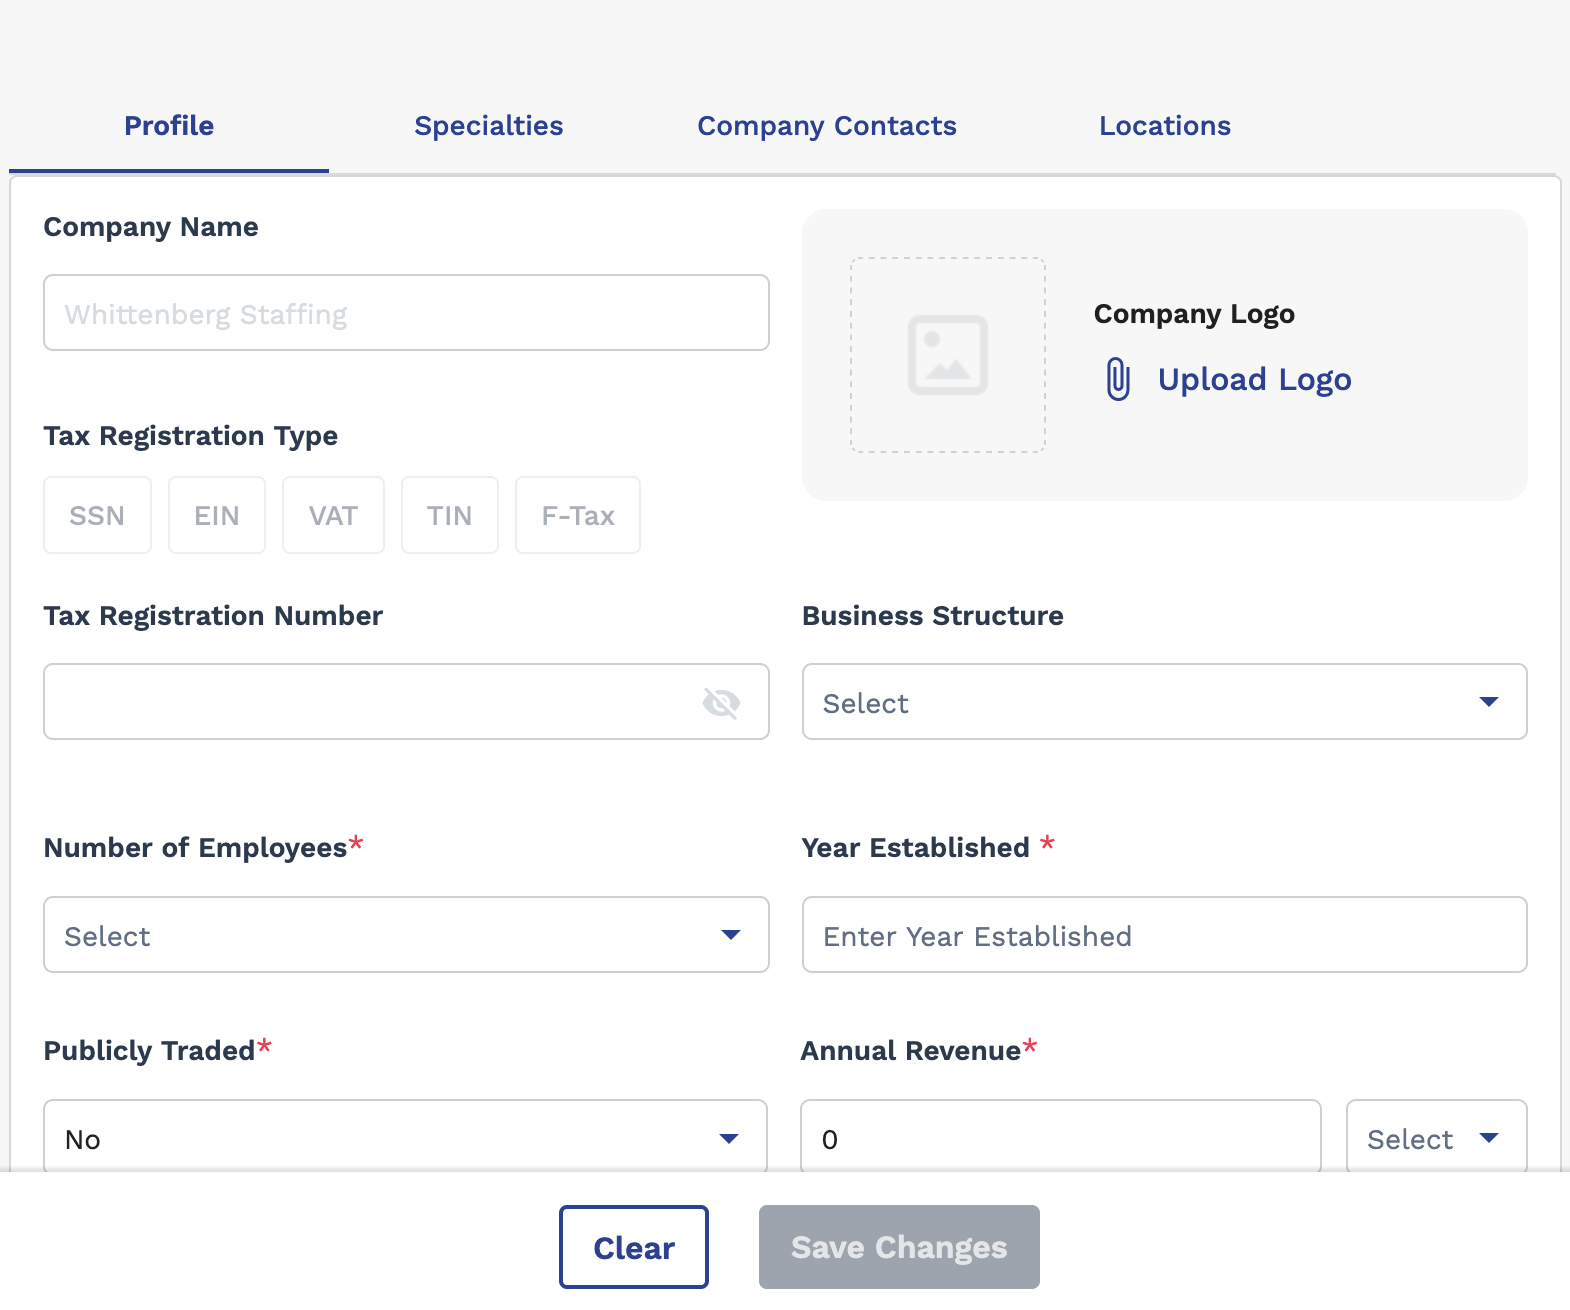Open the Business Structure dropdown
Screen dimensions: 1570x1310
tap(1164, 702)
